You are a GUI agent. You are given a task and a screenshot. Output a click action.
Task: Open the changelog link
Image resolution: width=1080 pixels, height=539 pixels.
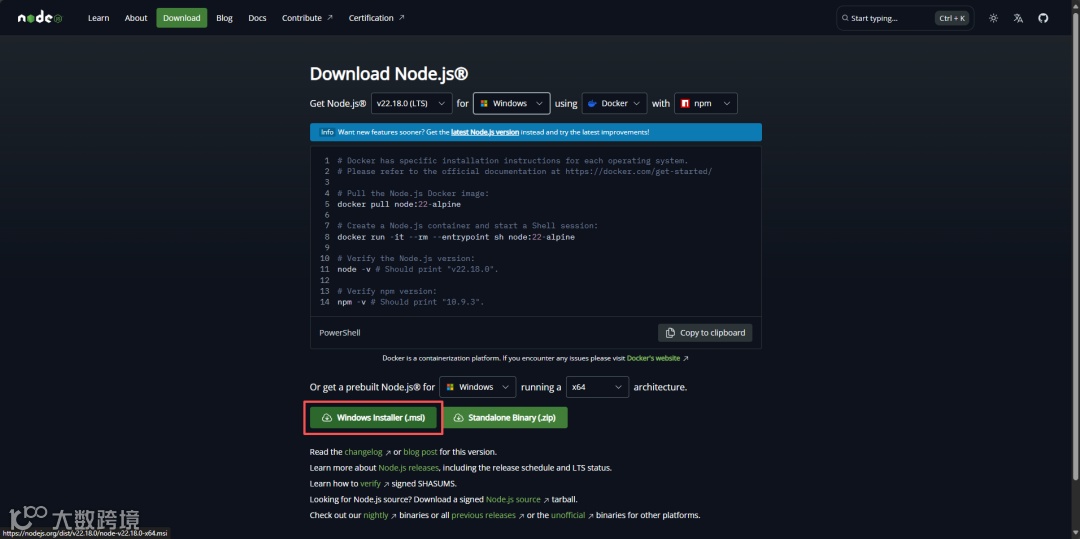coord(368,452)
